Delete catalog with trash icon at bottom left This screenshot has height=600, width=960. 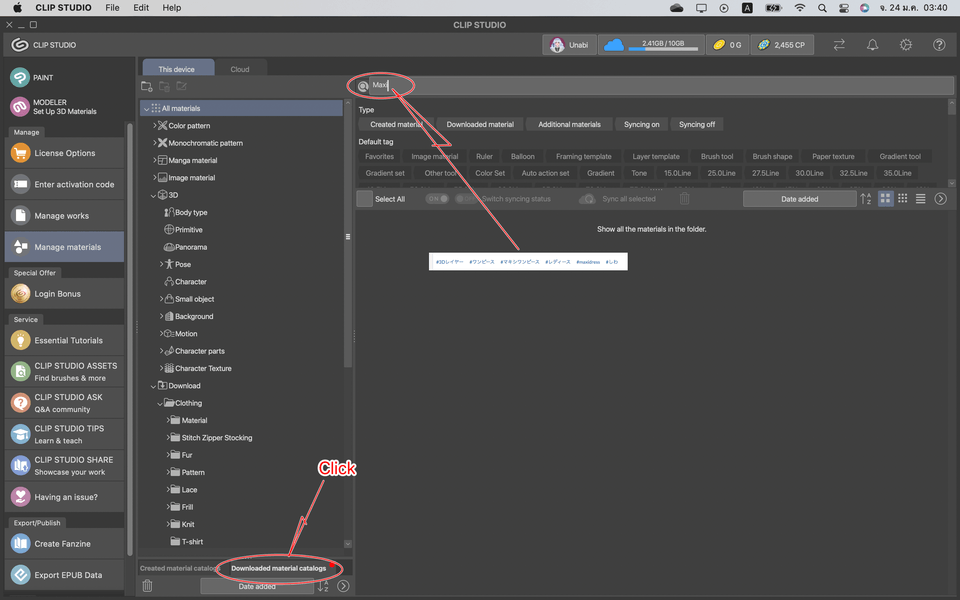click(147, 586)
